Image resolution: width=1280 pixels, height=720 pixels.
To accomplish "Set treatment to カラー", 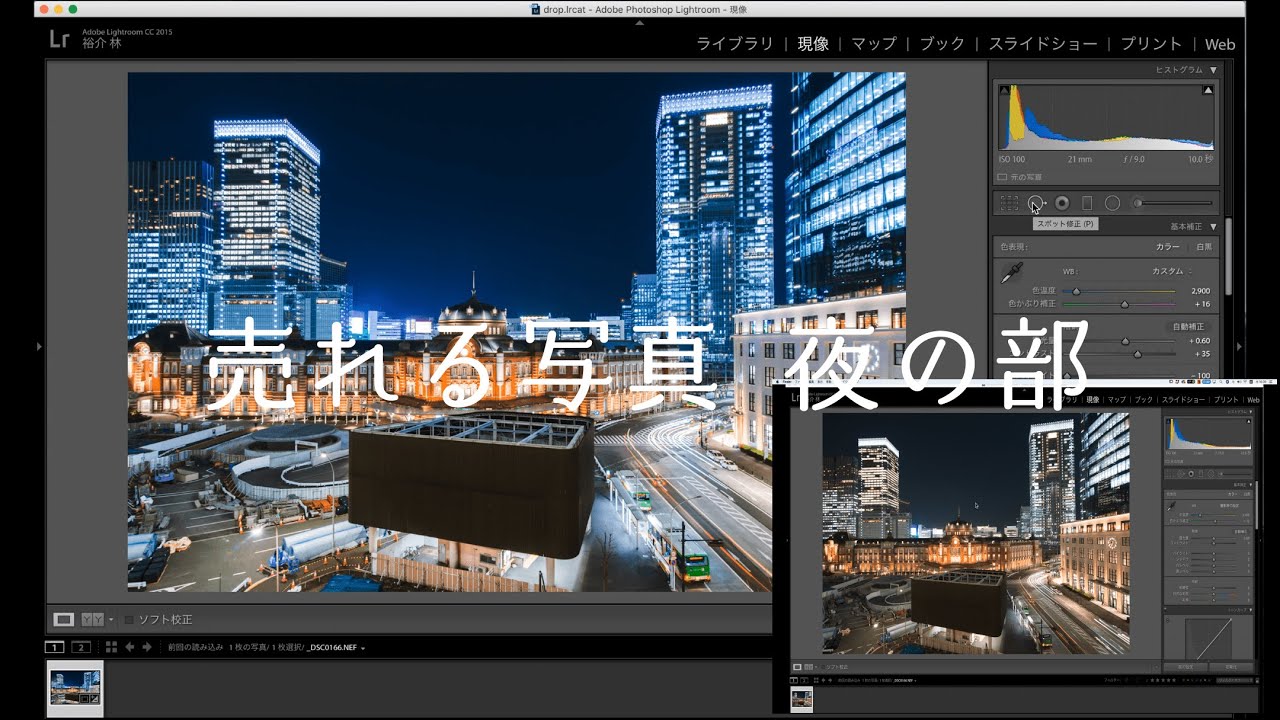I will [1167, 246].
